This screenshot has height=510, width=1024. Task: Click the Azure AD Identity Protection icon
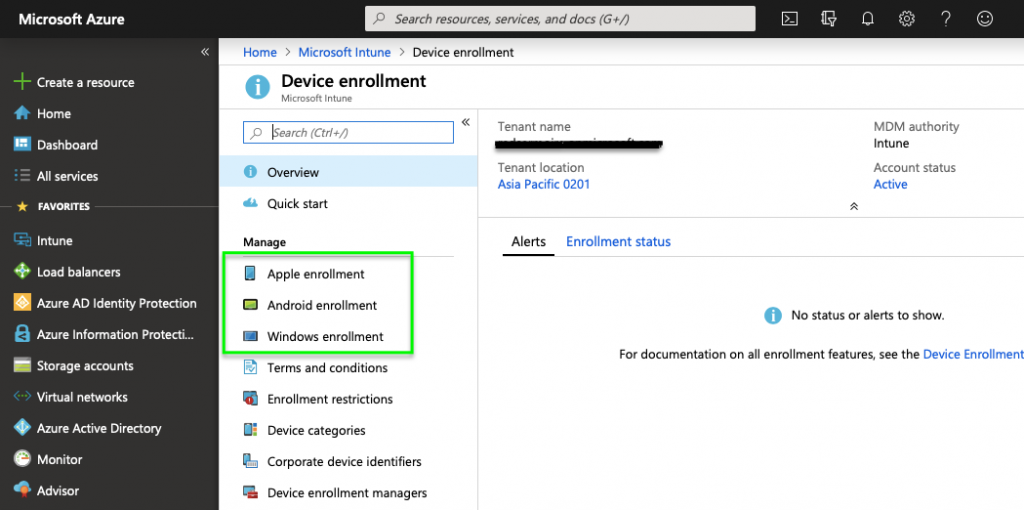coord(22,303)
